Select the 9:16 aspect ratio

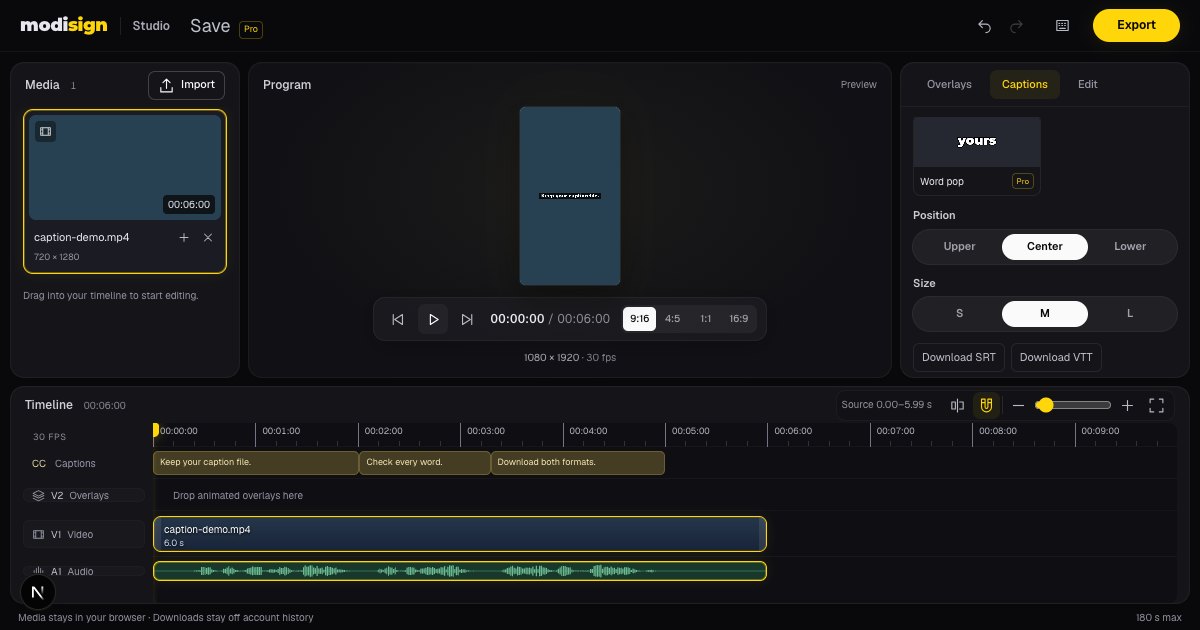[x=639, y=319]
